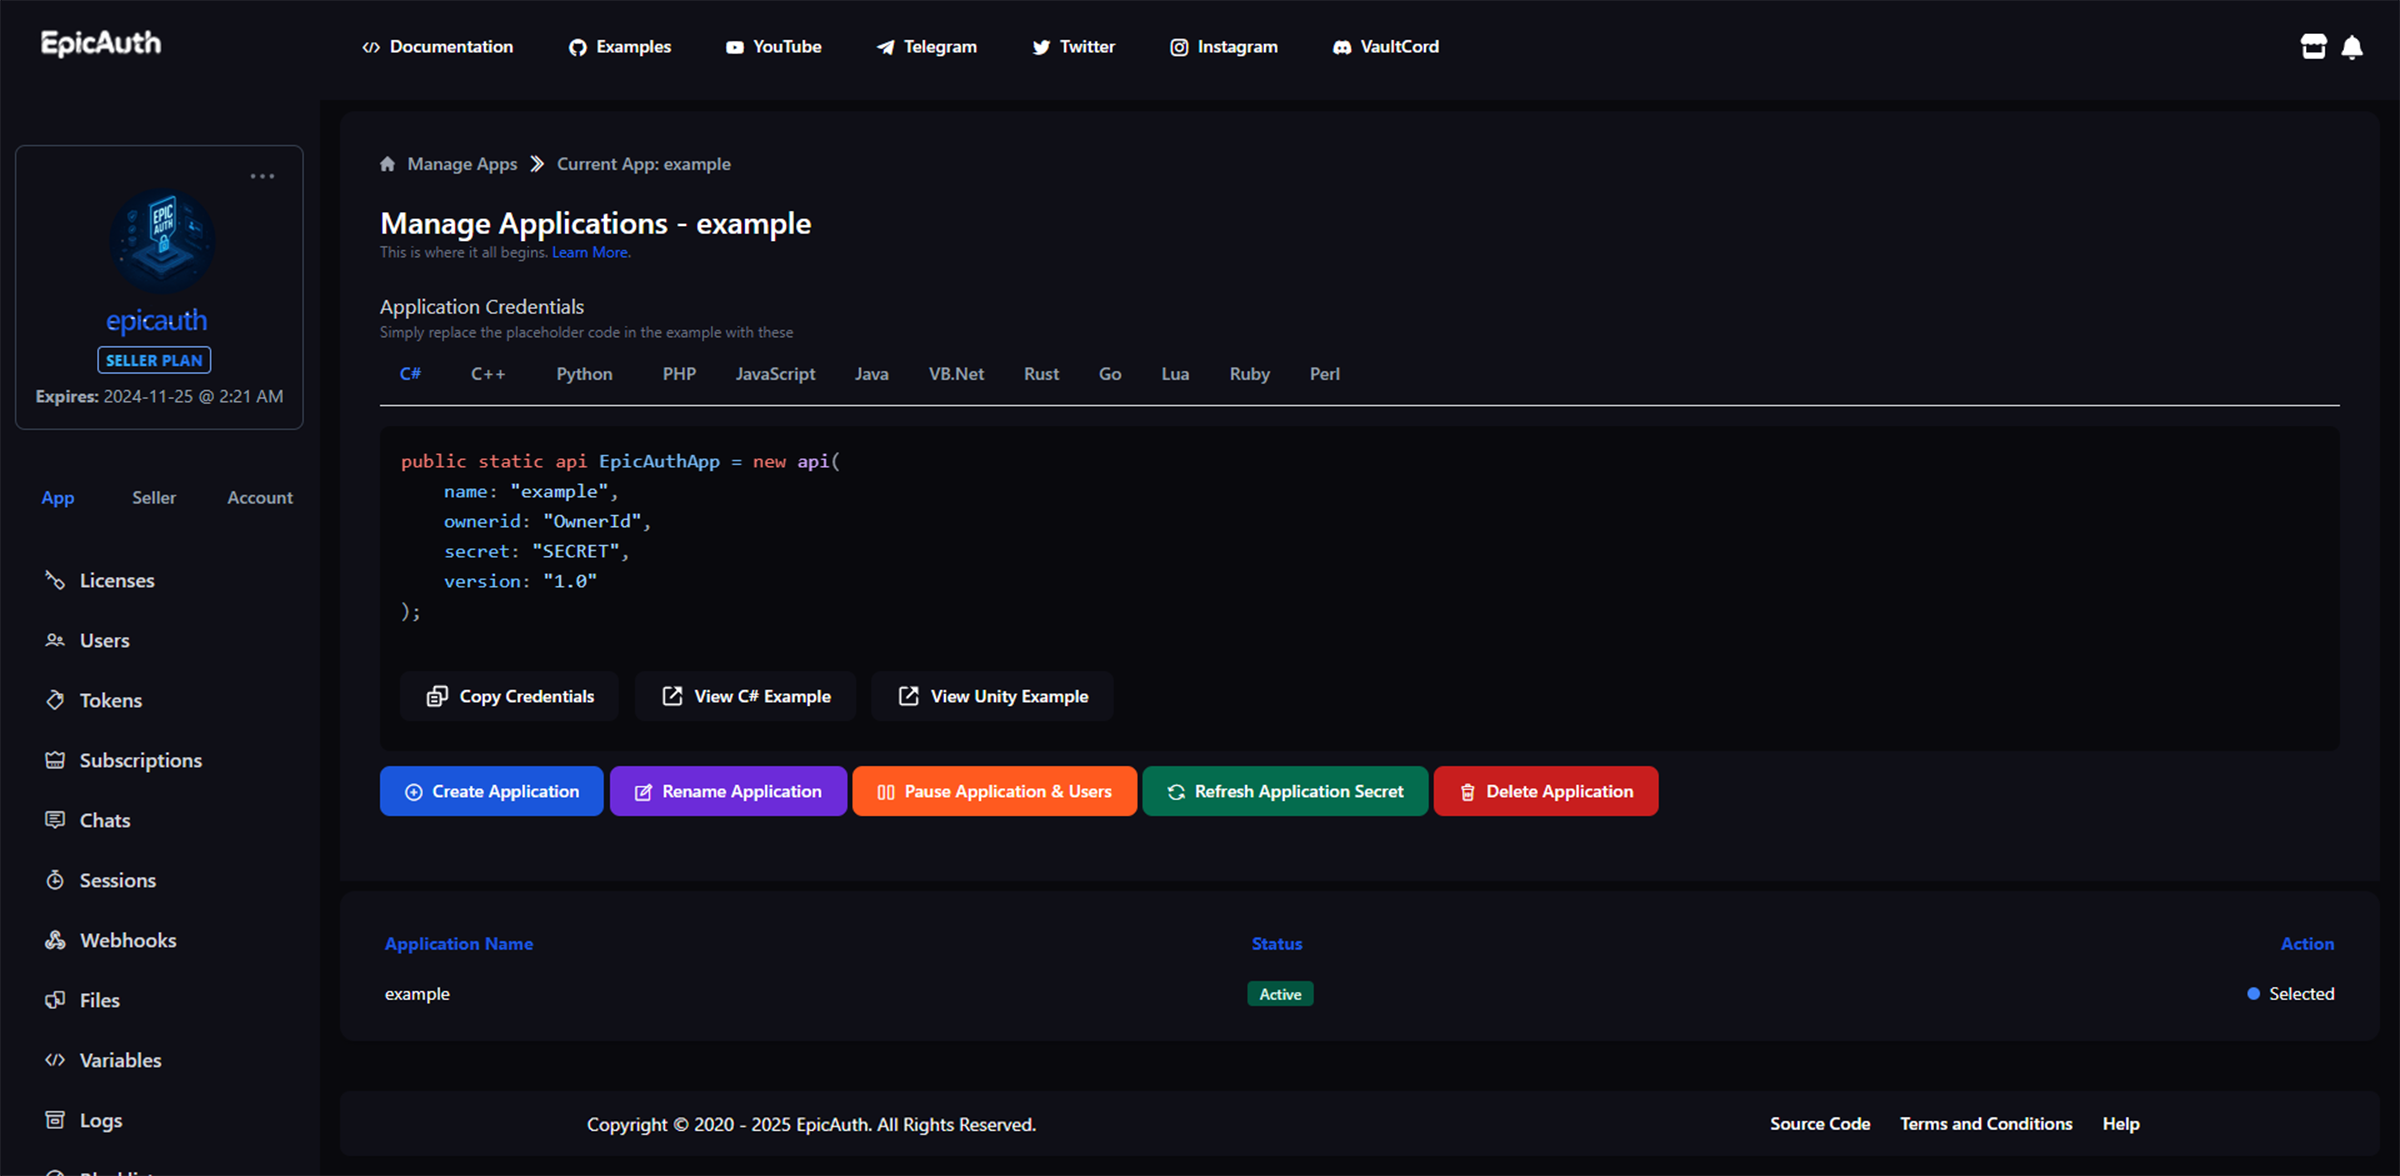Select the PHP credentials tab
Image resolution: width=2400 pixels, height=1176 pixels.
point(679,374)
